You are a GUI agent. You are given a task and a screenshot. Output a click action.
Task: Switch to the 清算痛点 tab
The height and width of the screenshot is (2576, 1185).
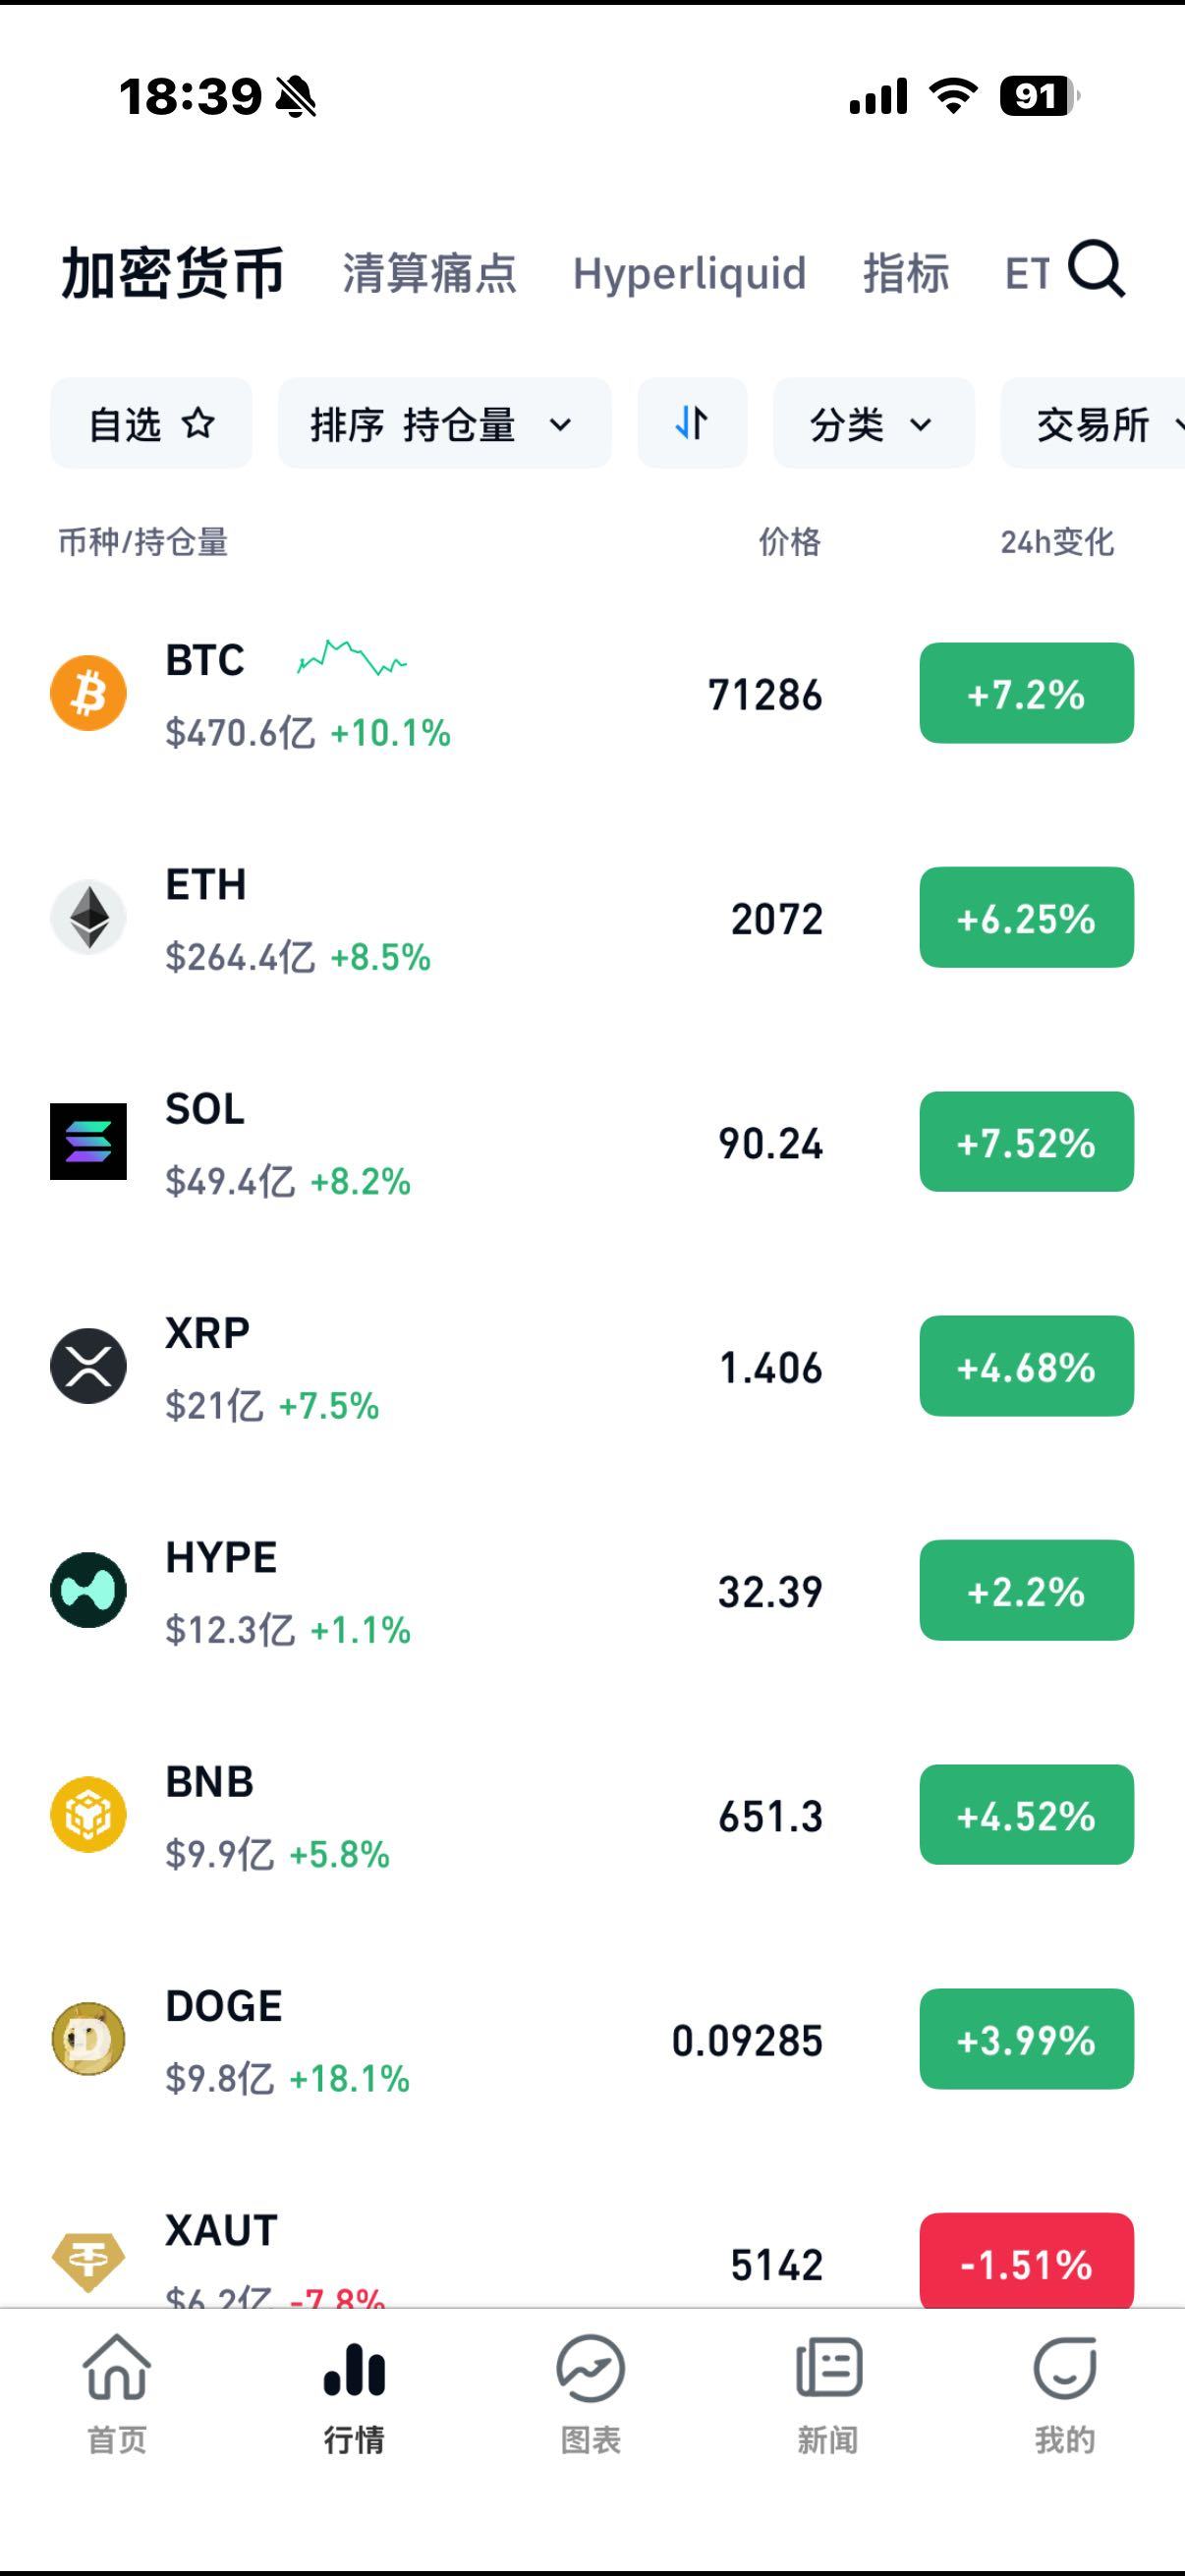429,273
